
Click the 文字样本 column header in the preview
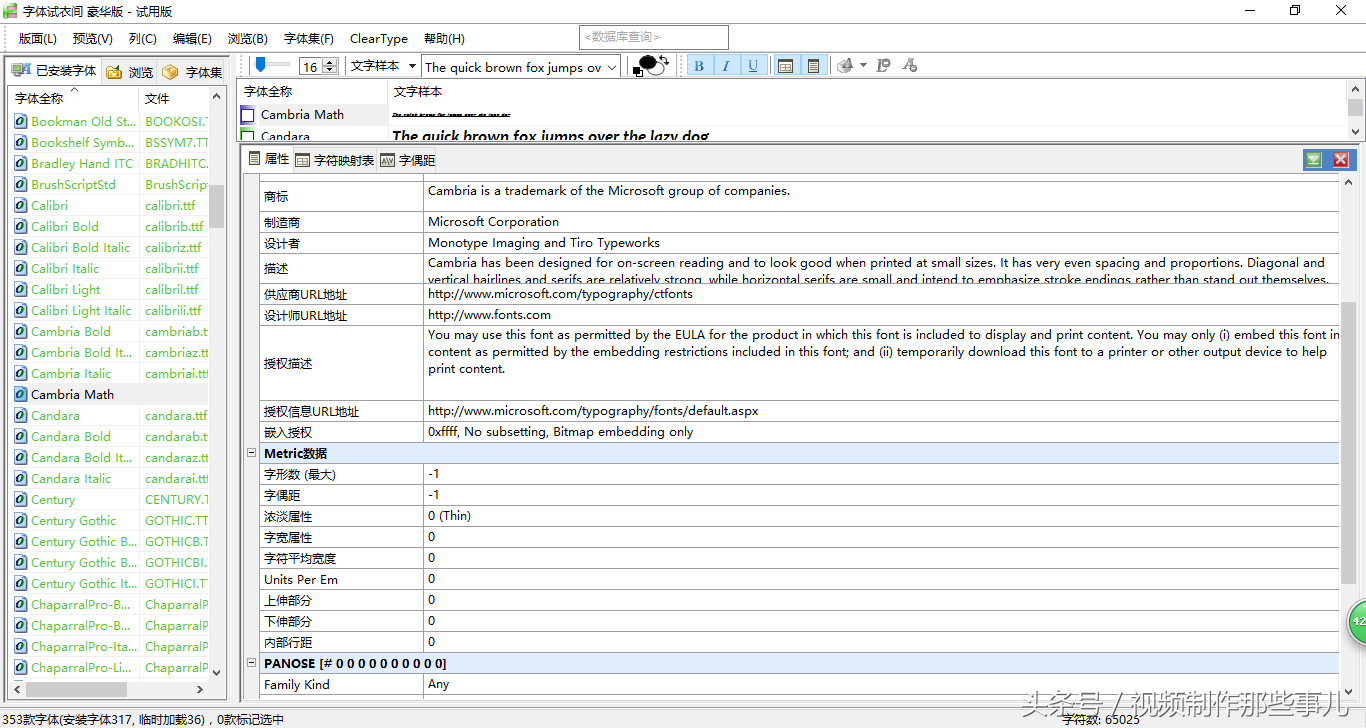(866, 91)
